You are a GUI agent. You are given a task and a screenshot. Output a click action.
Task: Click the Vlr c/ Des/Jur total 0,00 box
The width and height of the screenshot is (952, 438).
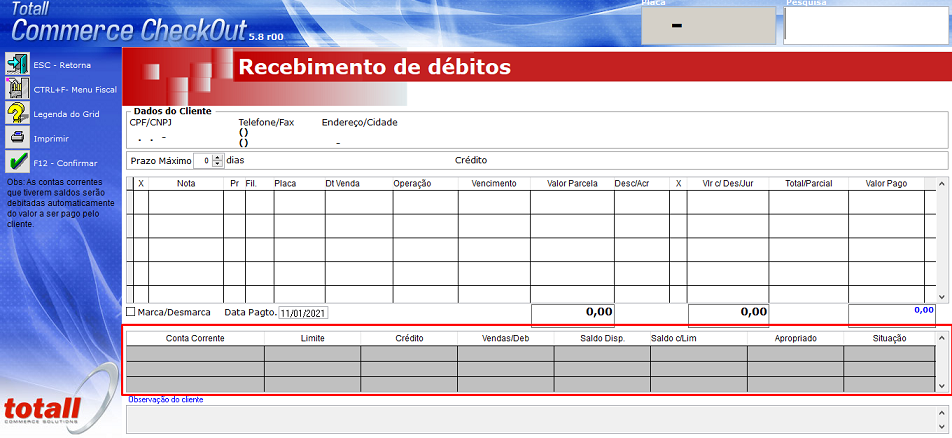coord(728,315)
